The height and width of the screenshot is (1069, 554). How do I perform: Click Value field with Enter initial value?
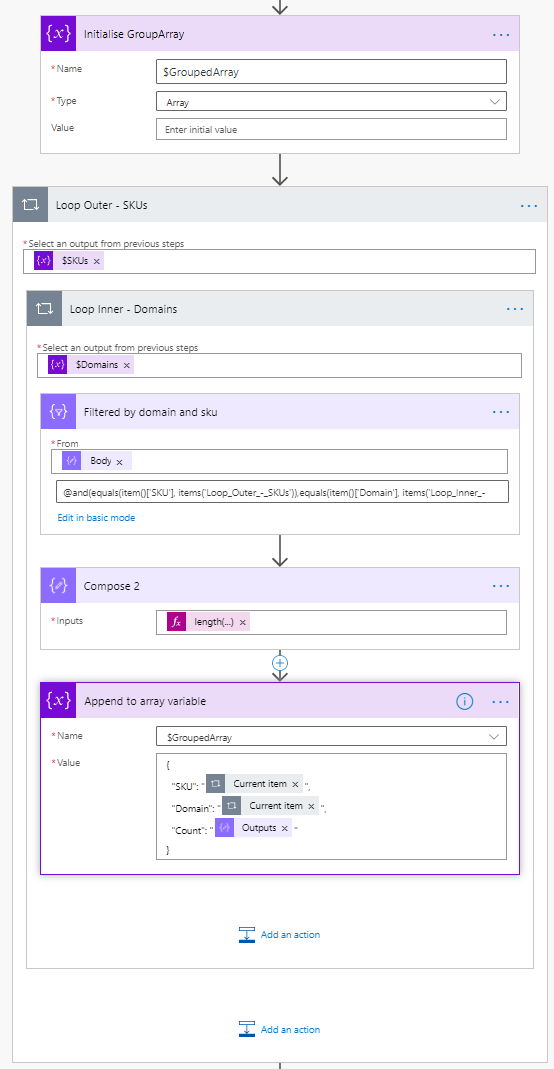pyautogui.click(x=331, y=129)
